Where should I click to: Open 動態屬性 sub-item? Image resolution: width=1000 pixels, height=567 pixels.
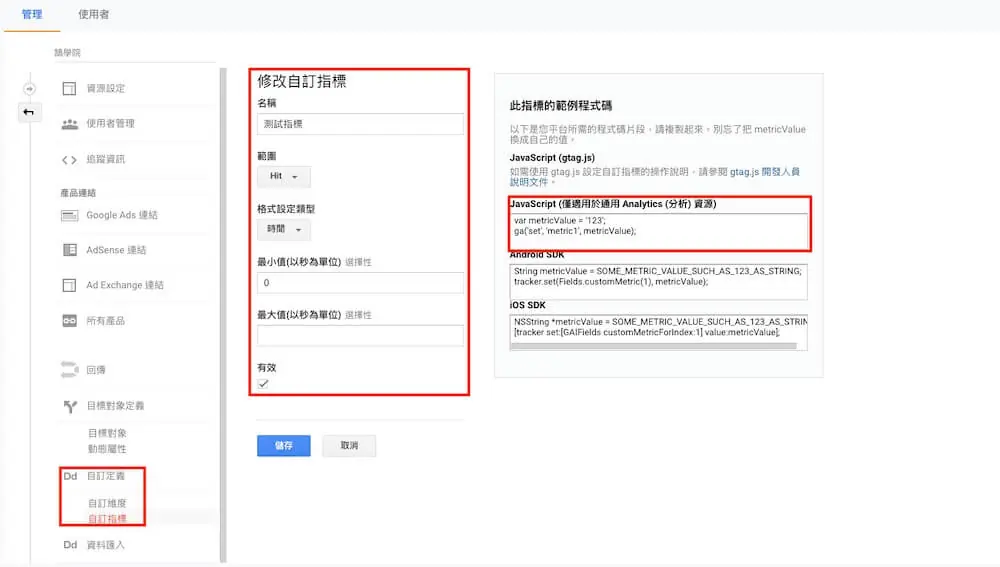(x=107, y=449)
